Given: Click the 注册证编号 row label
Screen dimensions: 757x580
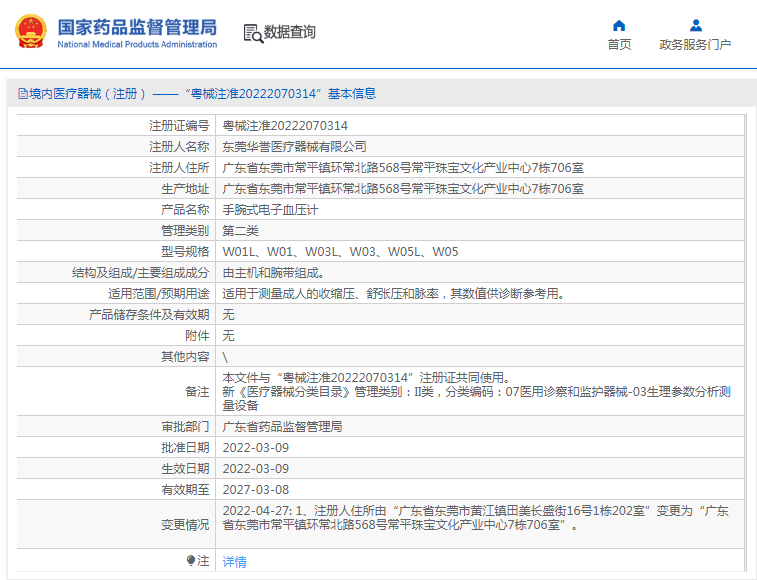Looking at the screenshot, I should (179, 126).
